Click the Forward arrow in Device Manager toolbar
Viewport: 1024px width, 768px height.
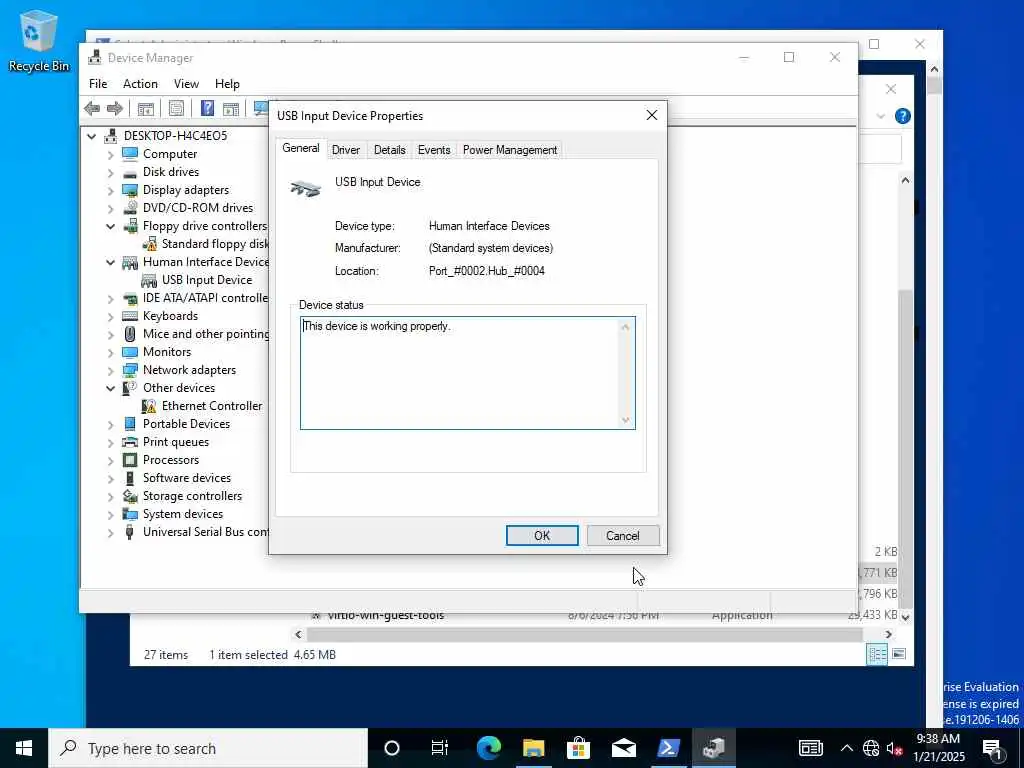(x=115, y=108)
